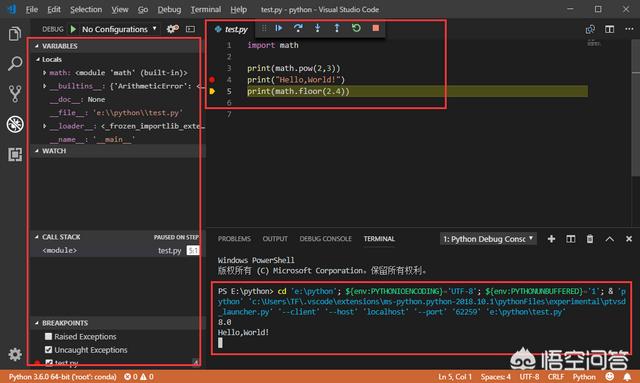
Task: Open the Go menu
Action: point(143,9)
